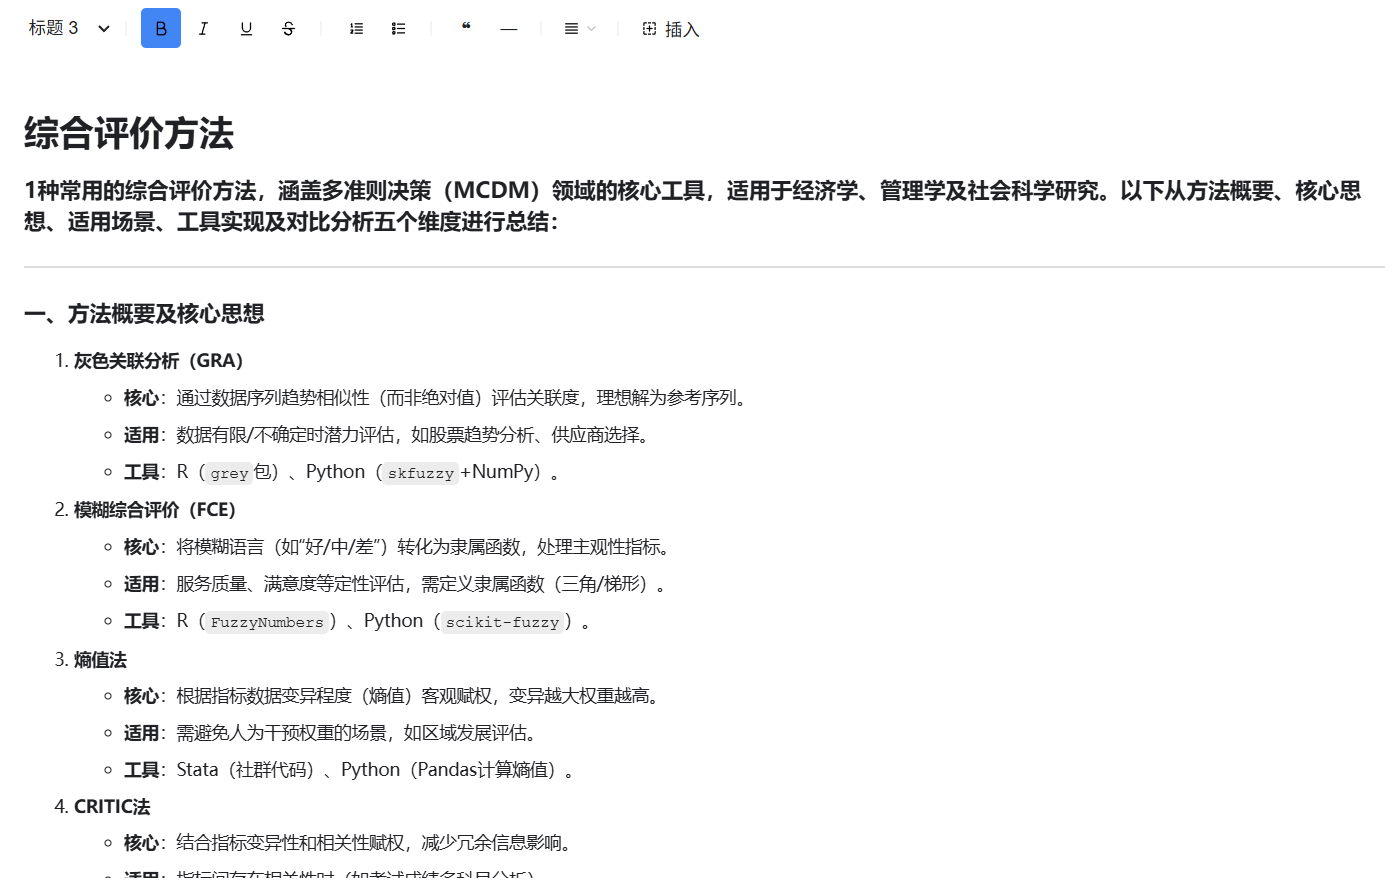
Task: Click the inline code 'scikit-fuzzy'
Action: tap(502, 622)
